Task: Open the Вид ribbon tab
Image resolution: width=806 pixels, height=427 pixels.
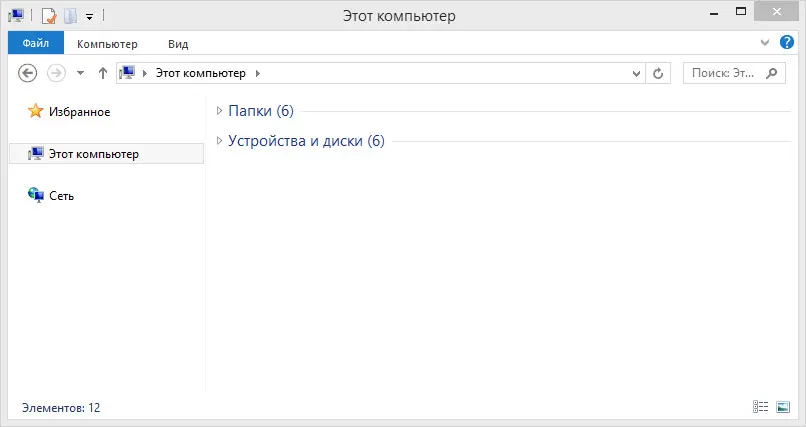Action: click(178, 44)
